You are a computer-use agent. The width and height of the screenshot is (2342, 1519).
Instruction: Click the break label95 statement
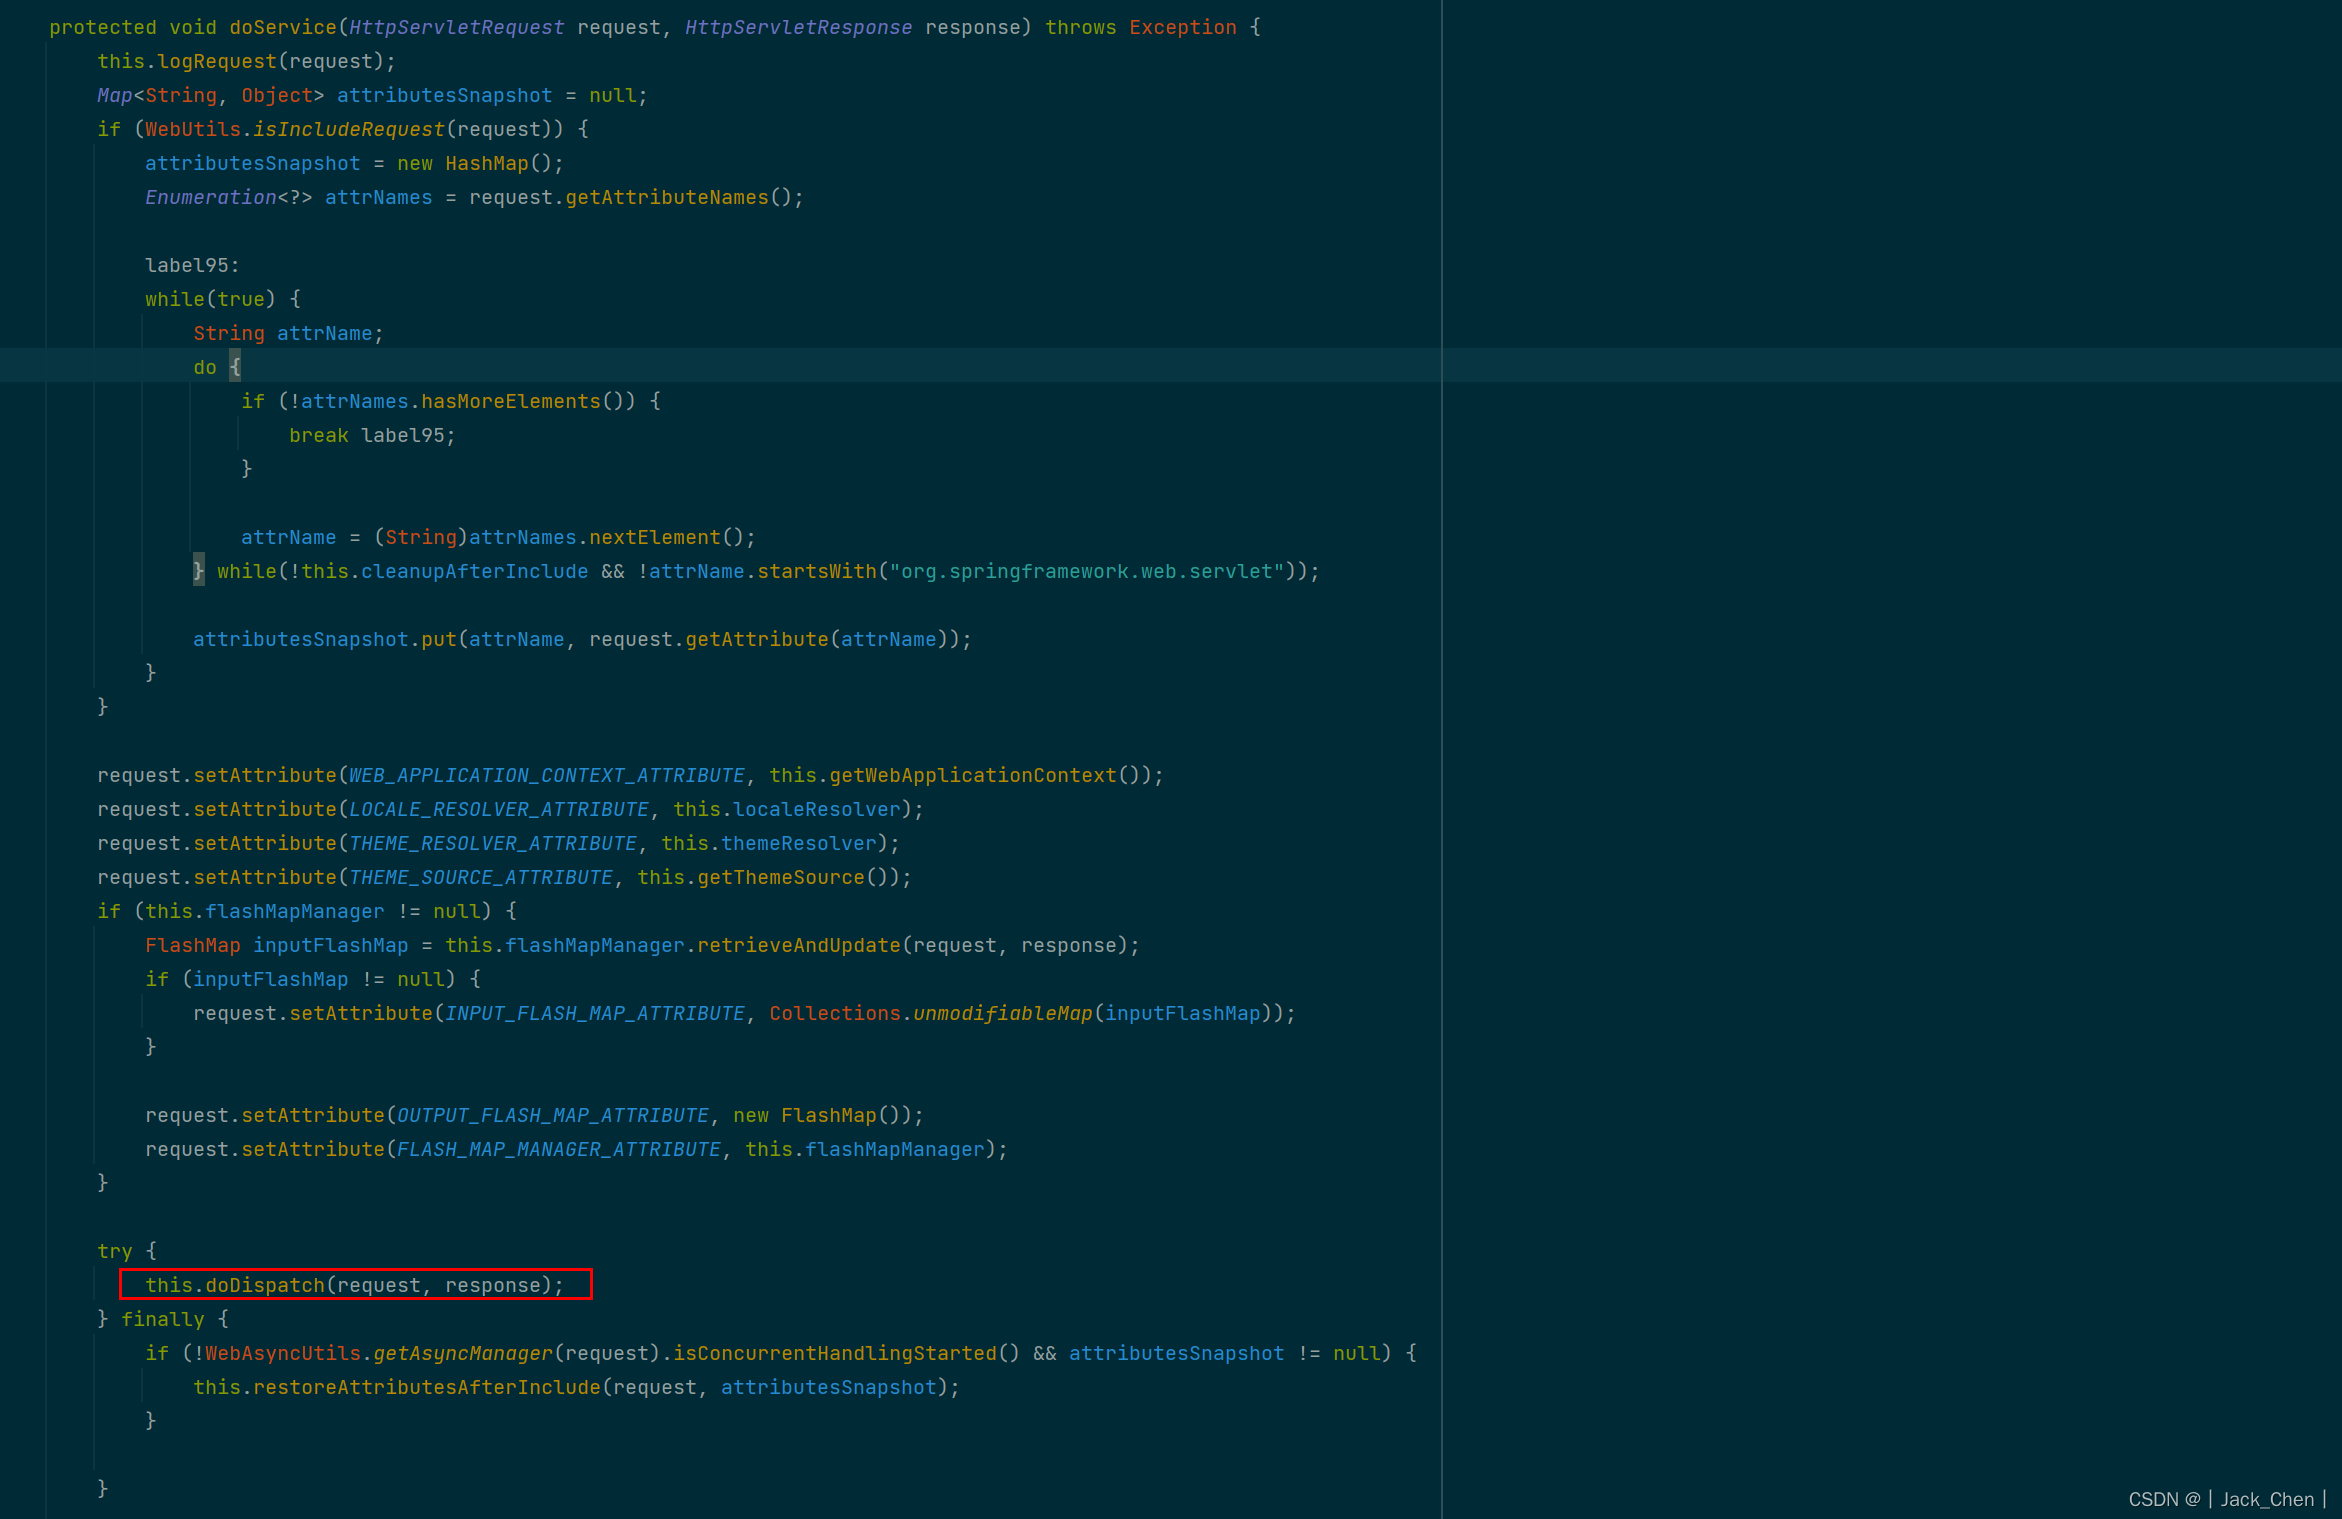click(372, 435)
